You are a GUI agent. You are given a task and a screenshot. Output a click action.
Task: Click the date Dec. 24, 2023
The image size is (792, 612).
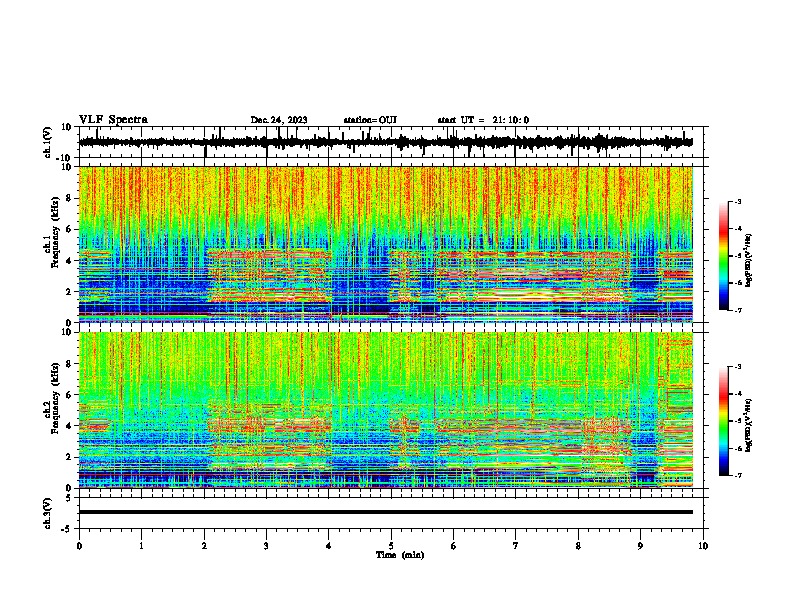pos(279,120)
